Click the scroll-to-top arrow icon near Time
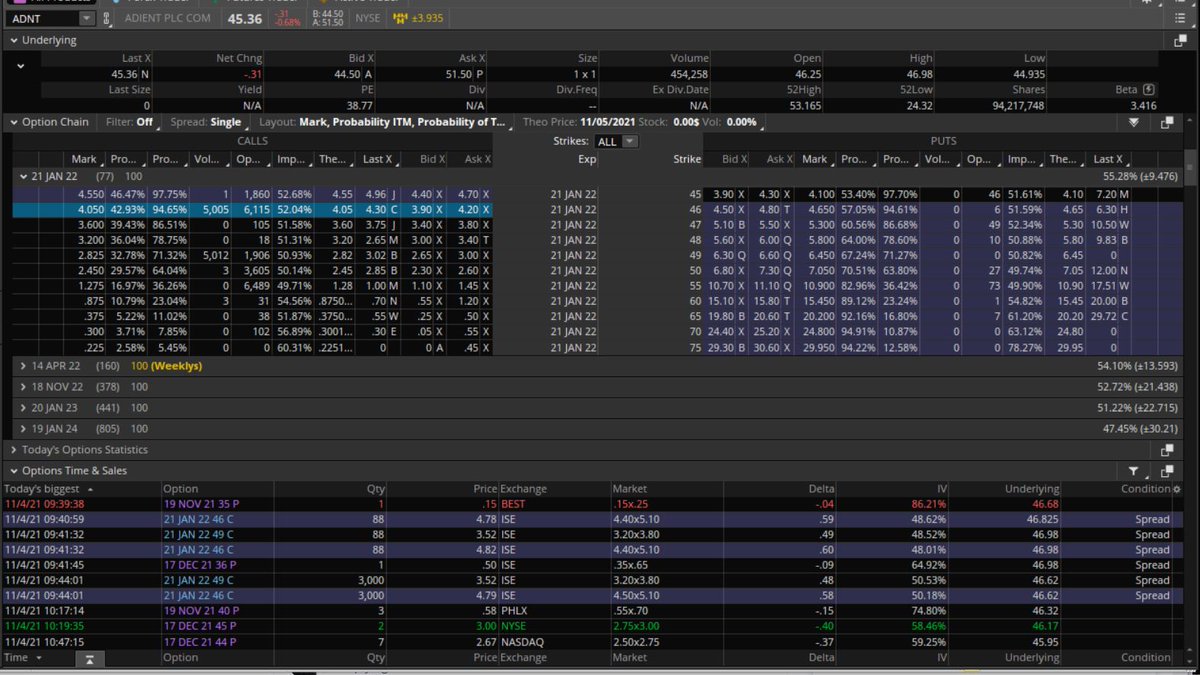This screenshot has height=675, width=1200. click(88, 658)
